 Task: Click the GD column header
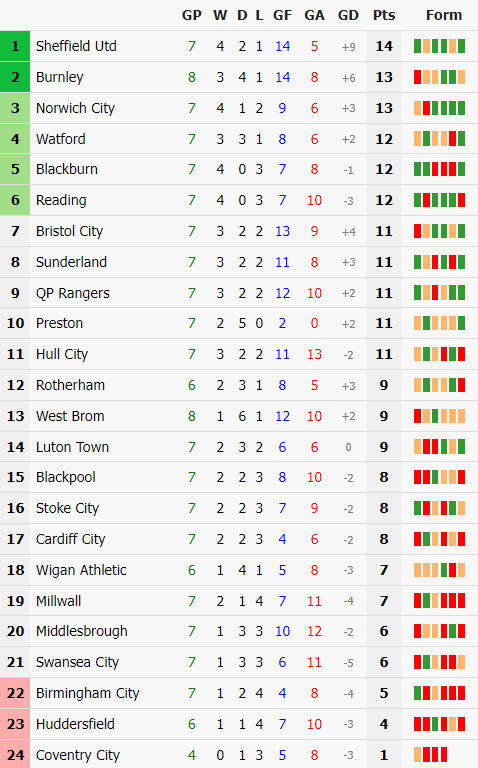(348, 15)
